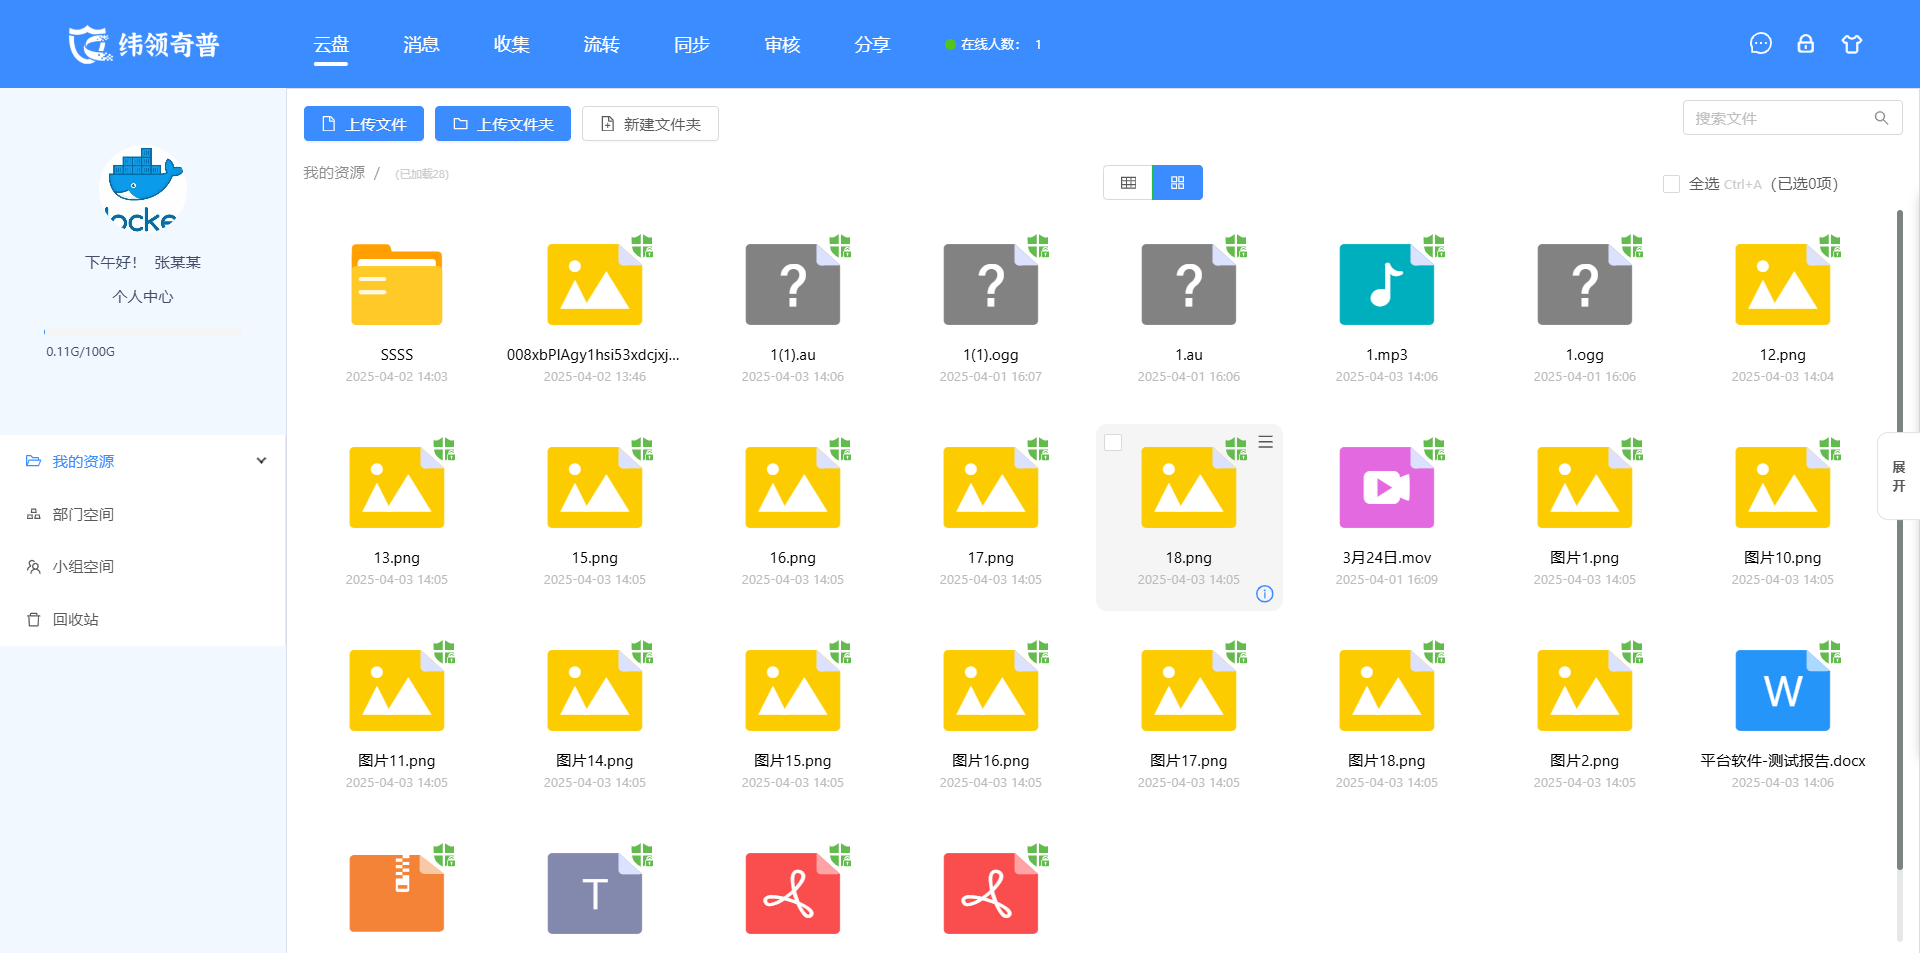Click the 我的资源 breadcrumb link
The height and width of the screenshot is (953, 1920).
tap(334, 173)
